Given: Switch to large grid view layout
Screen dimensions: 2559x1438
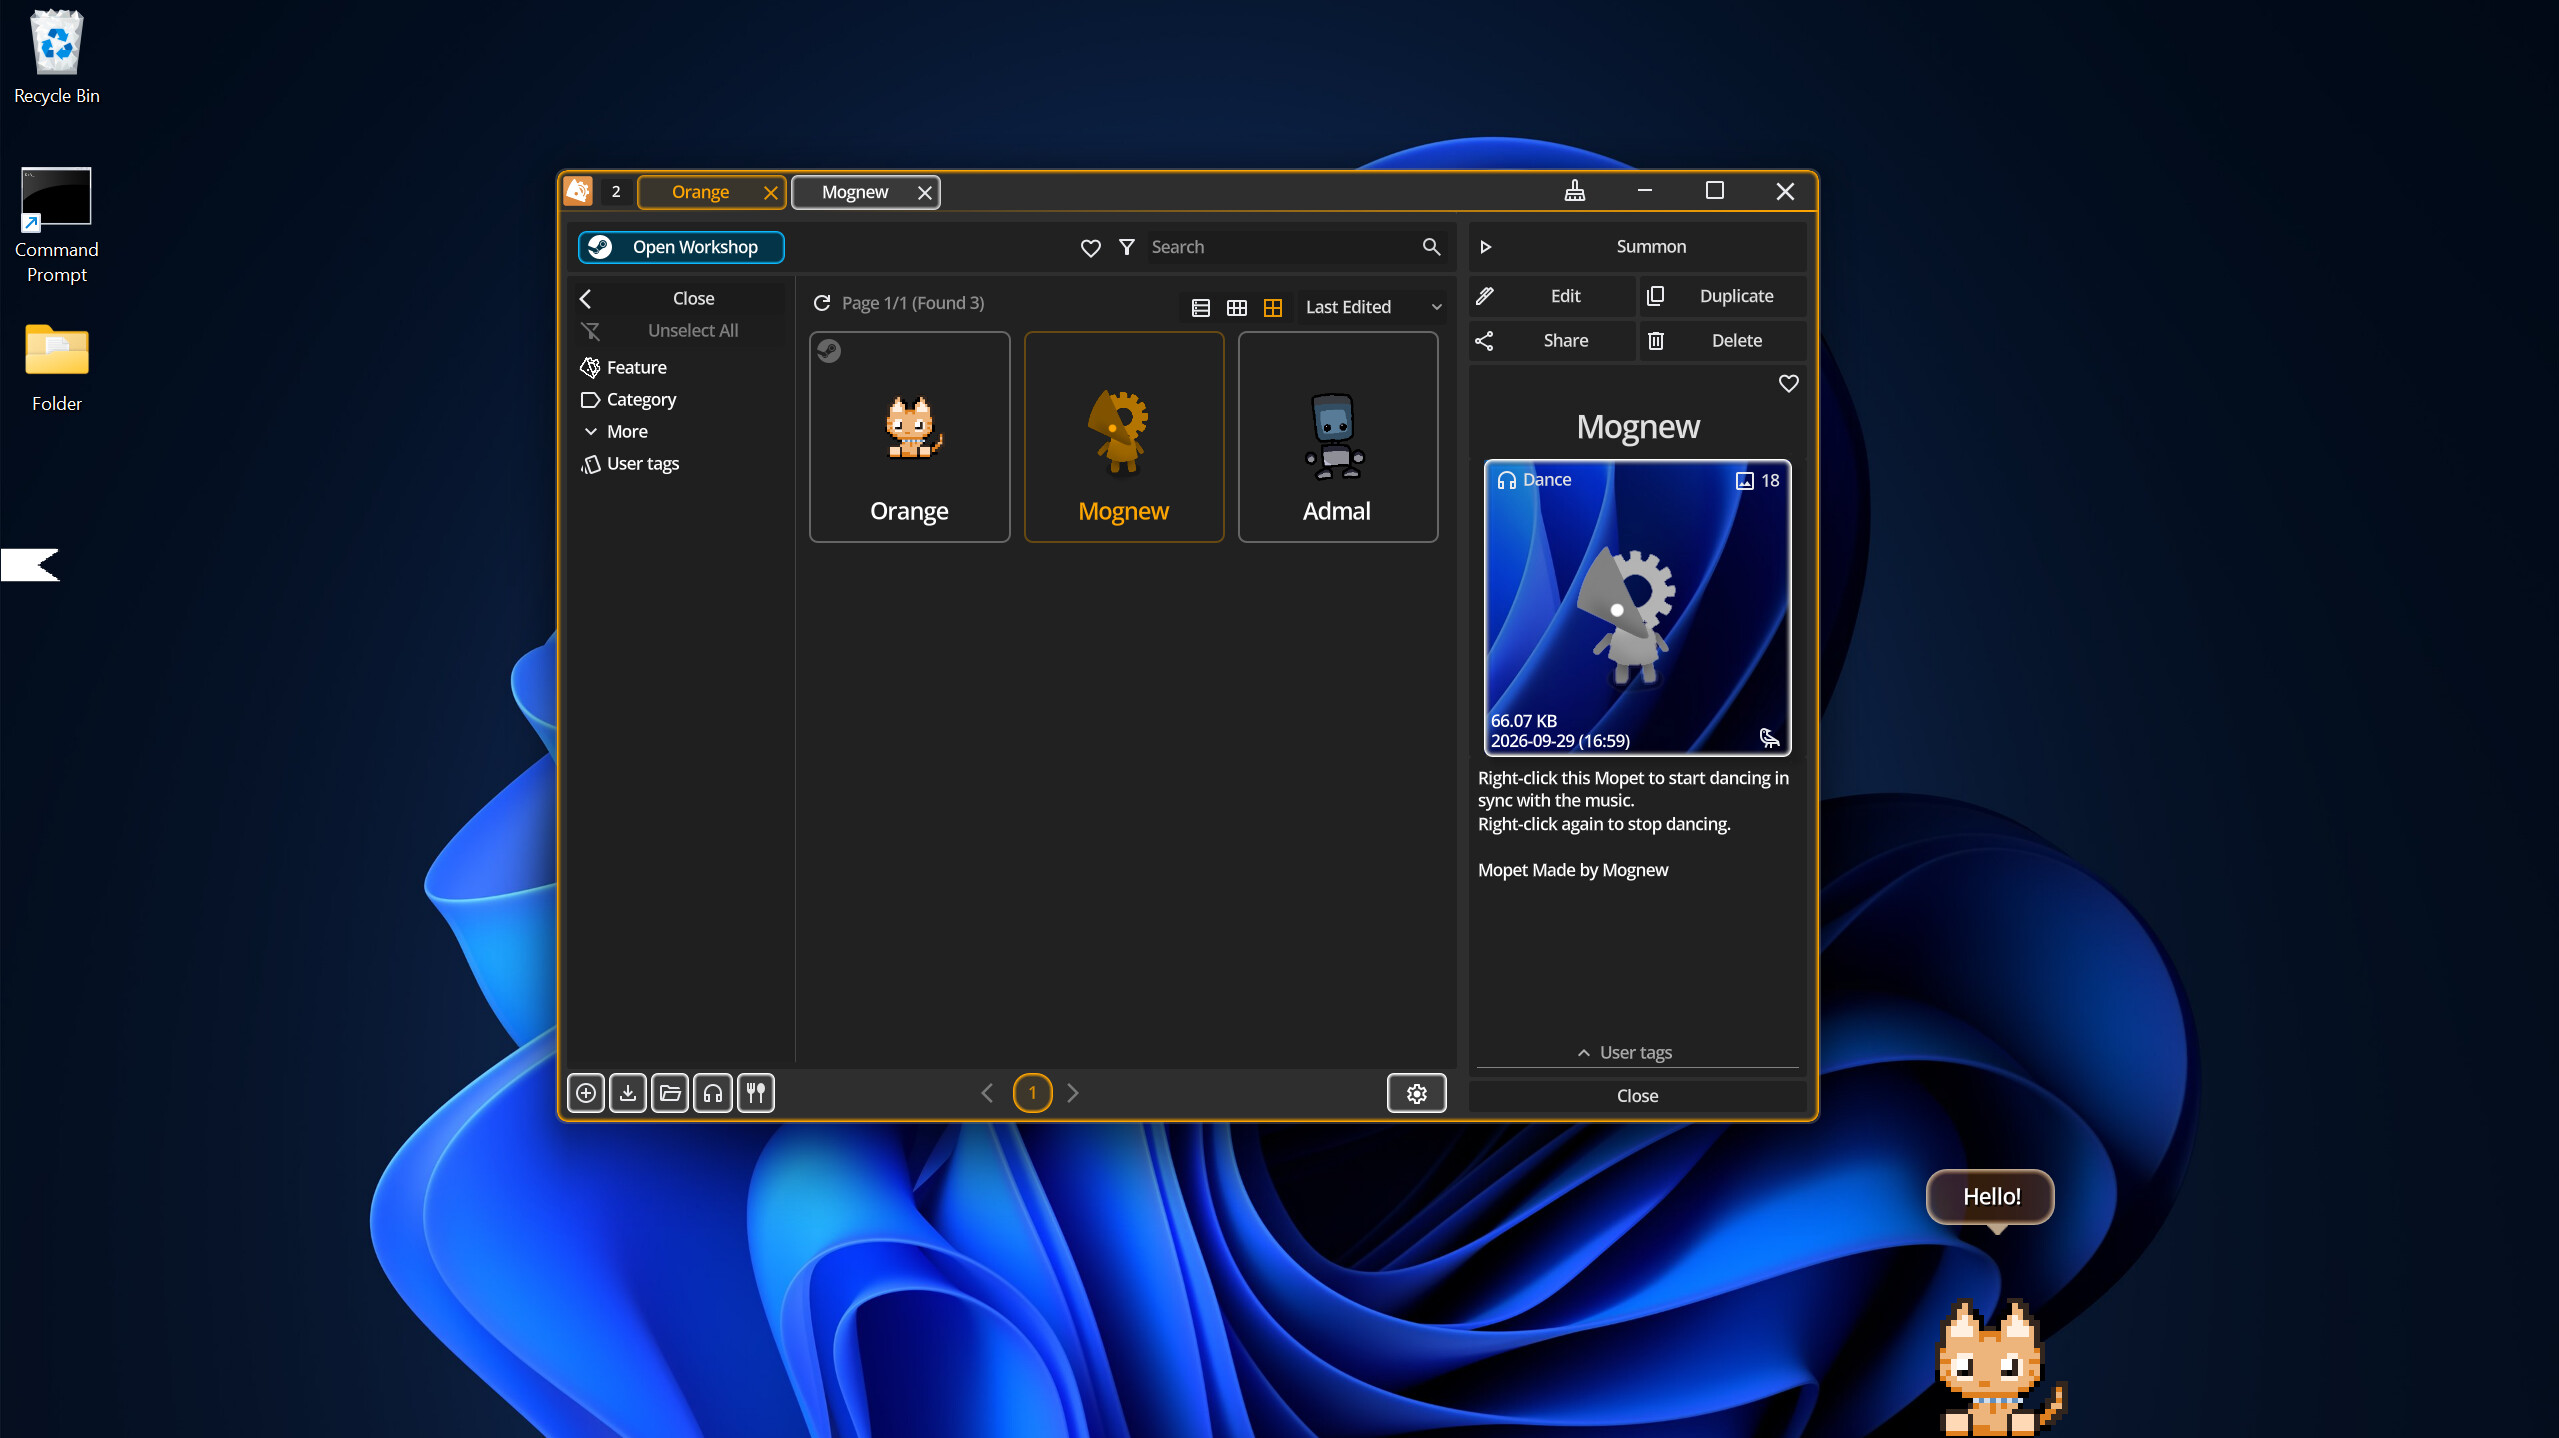Looking at the screenshot, I should [x=1273, y=308].
